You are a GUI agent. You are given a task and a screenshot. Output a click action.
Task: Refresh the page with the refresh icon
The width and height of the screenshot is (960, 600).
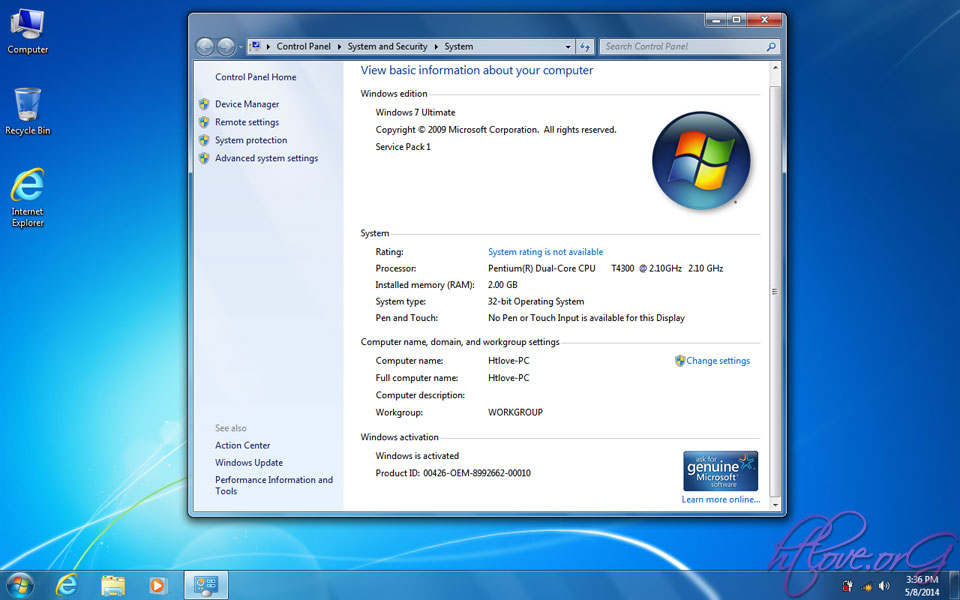click(x=585, y=46)
